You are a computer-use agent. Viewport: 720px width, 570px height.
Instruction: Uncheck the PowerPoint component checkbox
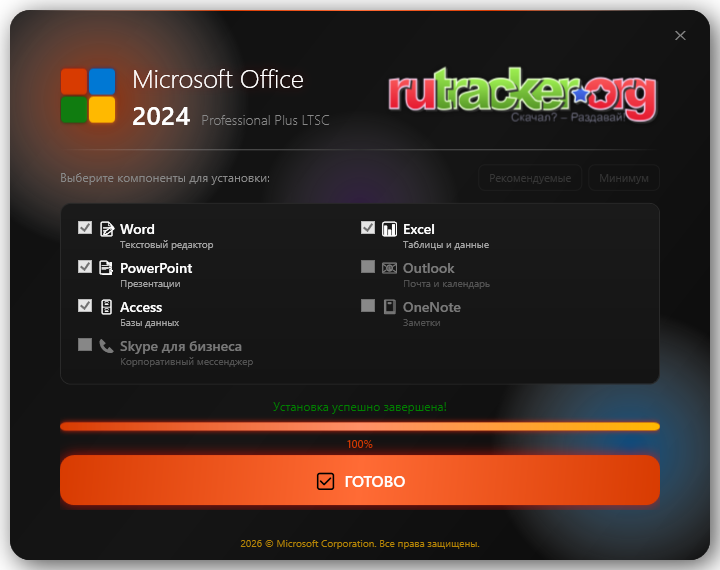(x=85, y=266)
